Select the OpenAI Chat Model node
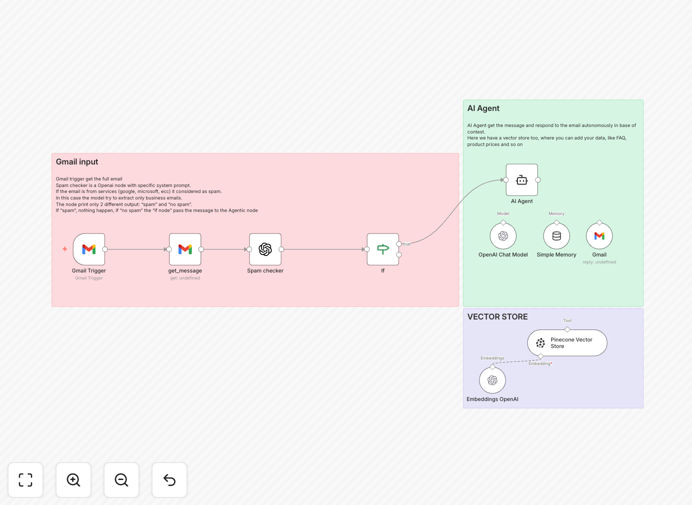692x505 pixels. tap(503, 236)
